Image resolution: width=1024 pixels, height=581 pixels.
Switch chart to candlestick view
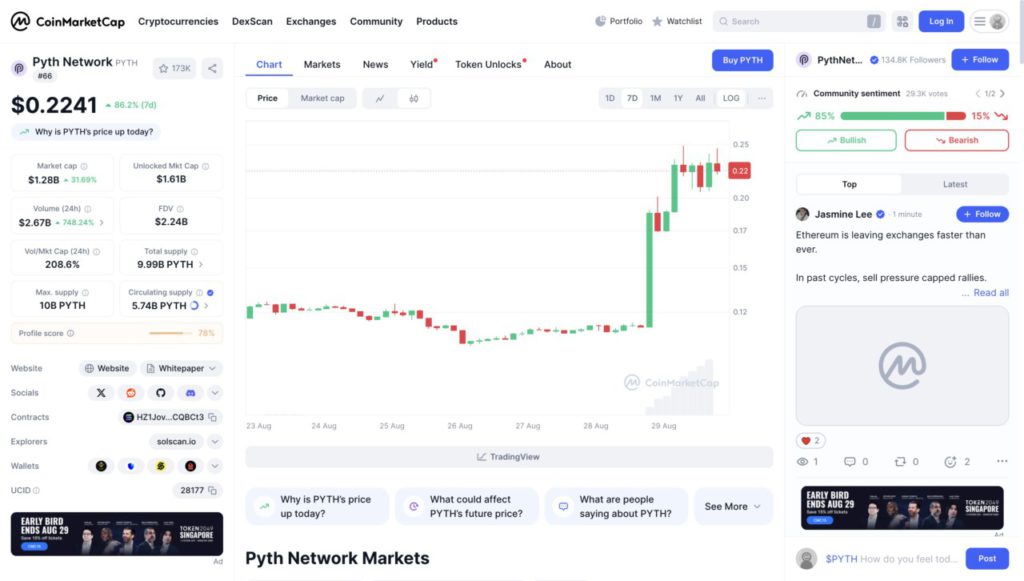coord(413,99)
